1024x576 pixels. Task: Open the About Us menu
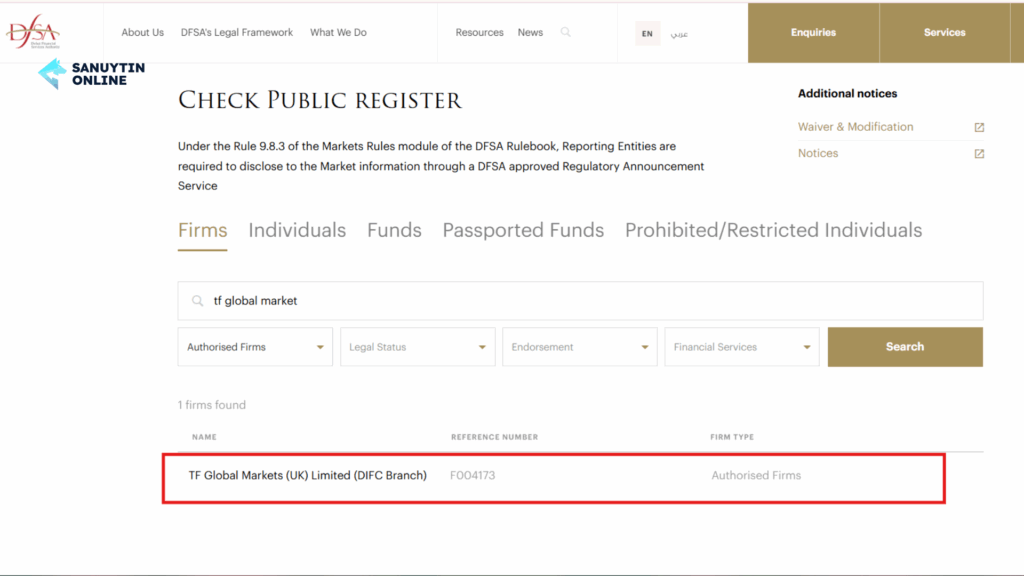tap(142, 32)
